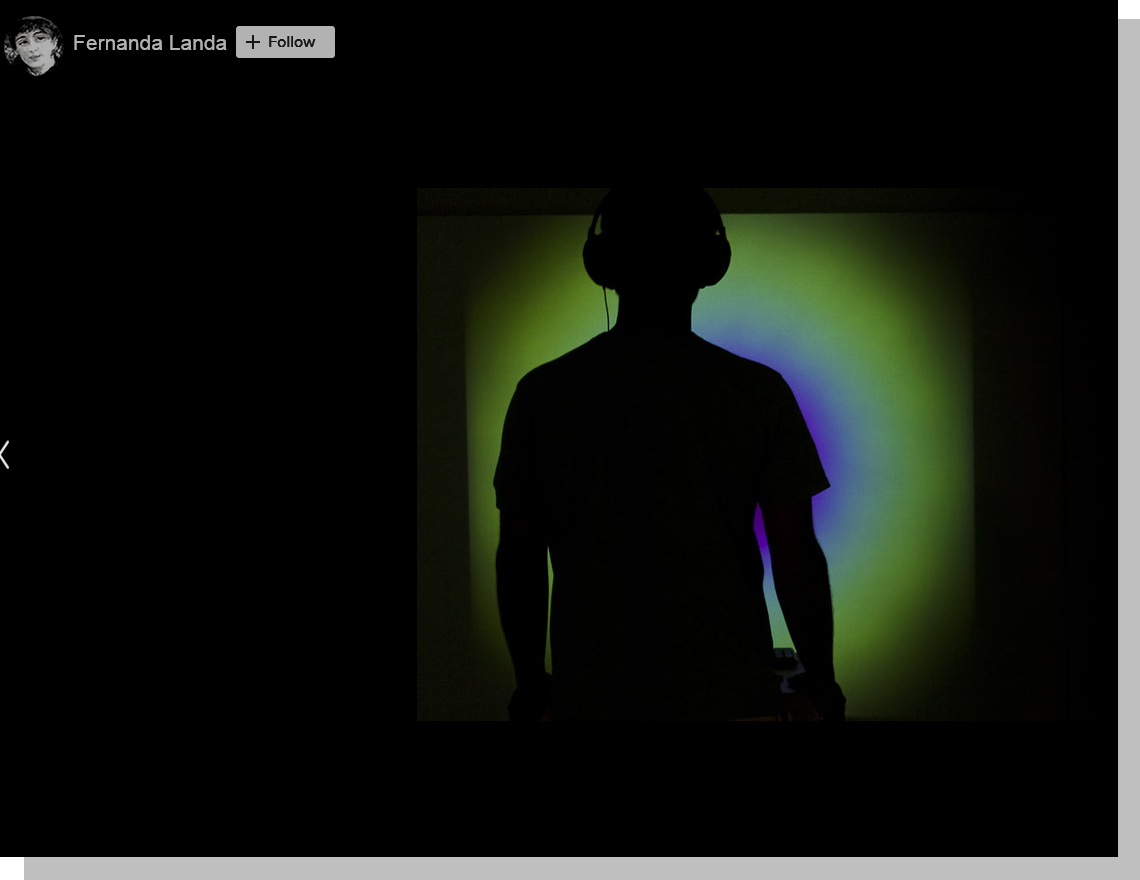The height and width of the screenshot is (880, 1140).
Task: Click the plus icon on Follow button
Action: (x=253, y=42)
